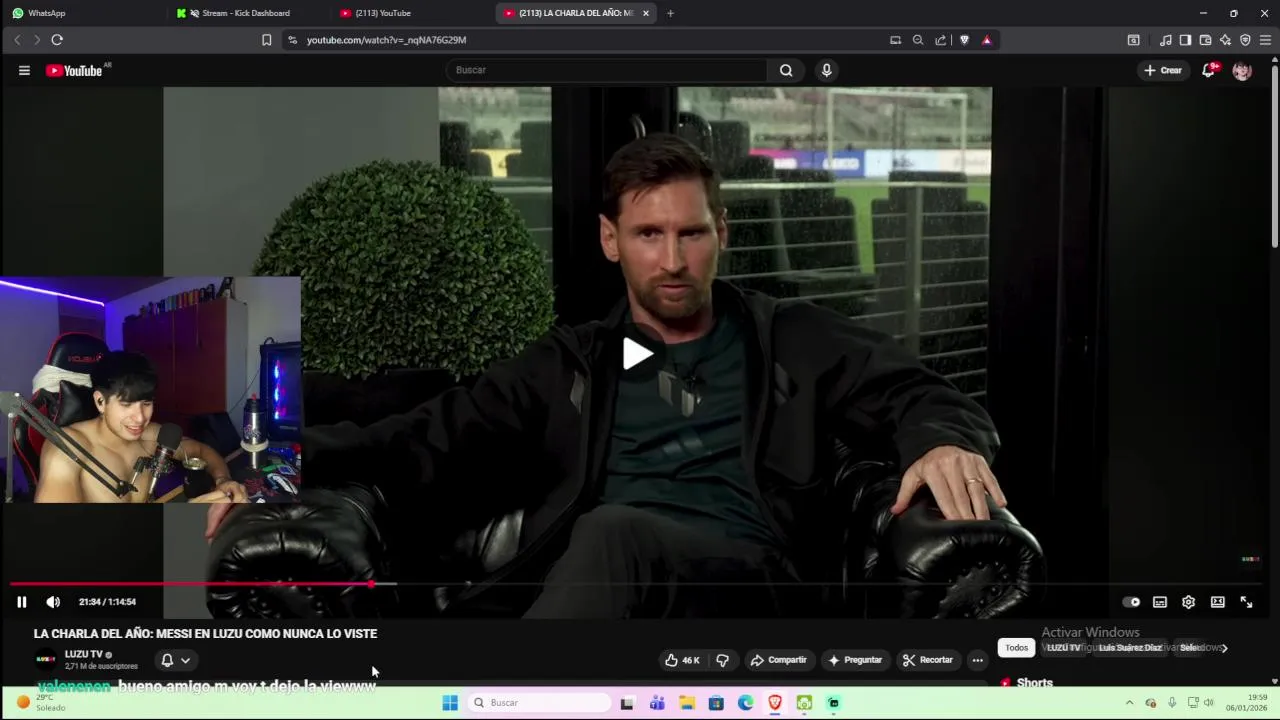This screenshot has height=720, width=1280.
Task: Open the Leo AI sparkle icon
Action: 1225,40
